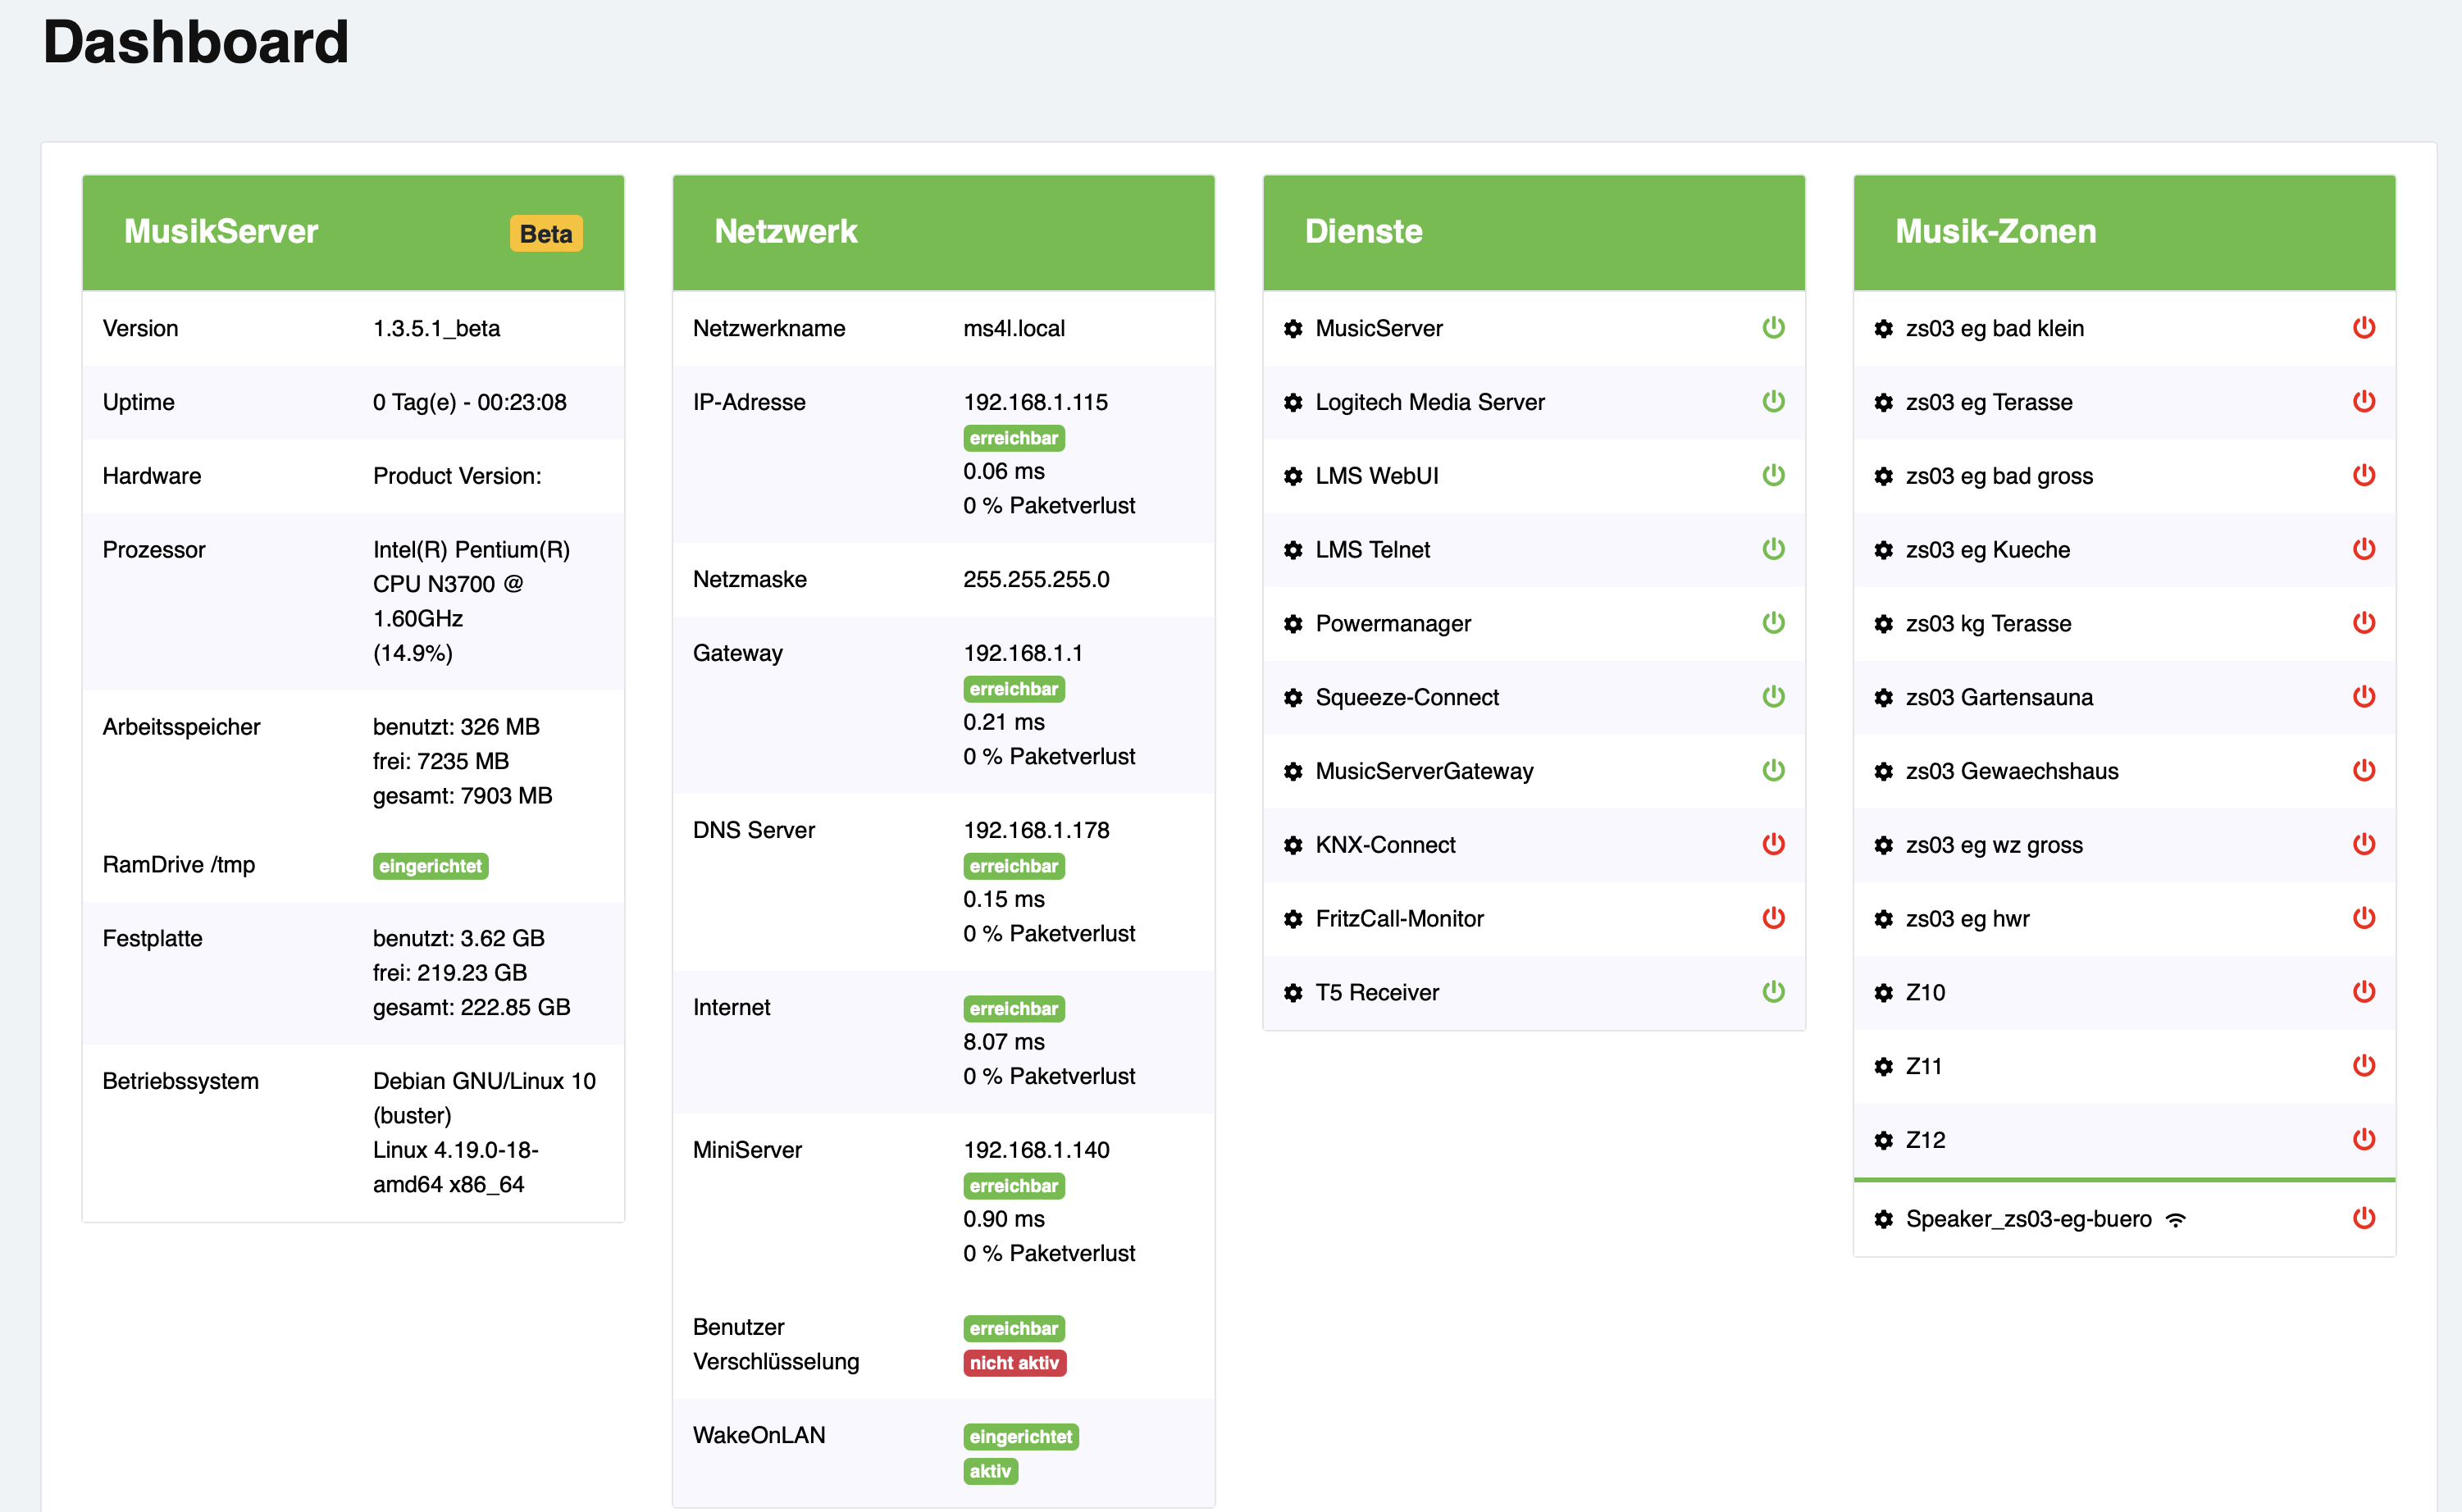Open gear settings for zs03 Gartensauna
Viewport: 2462px width, 1512px height.
coord(1883,698)
